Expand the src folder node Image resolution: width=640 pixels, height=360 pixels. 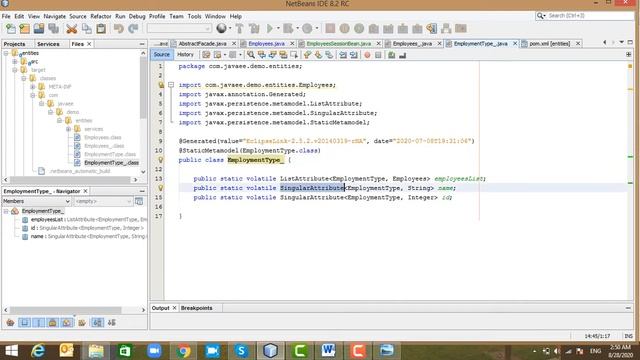15,62
